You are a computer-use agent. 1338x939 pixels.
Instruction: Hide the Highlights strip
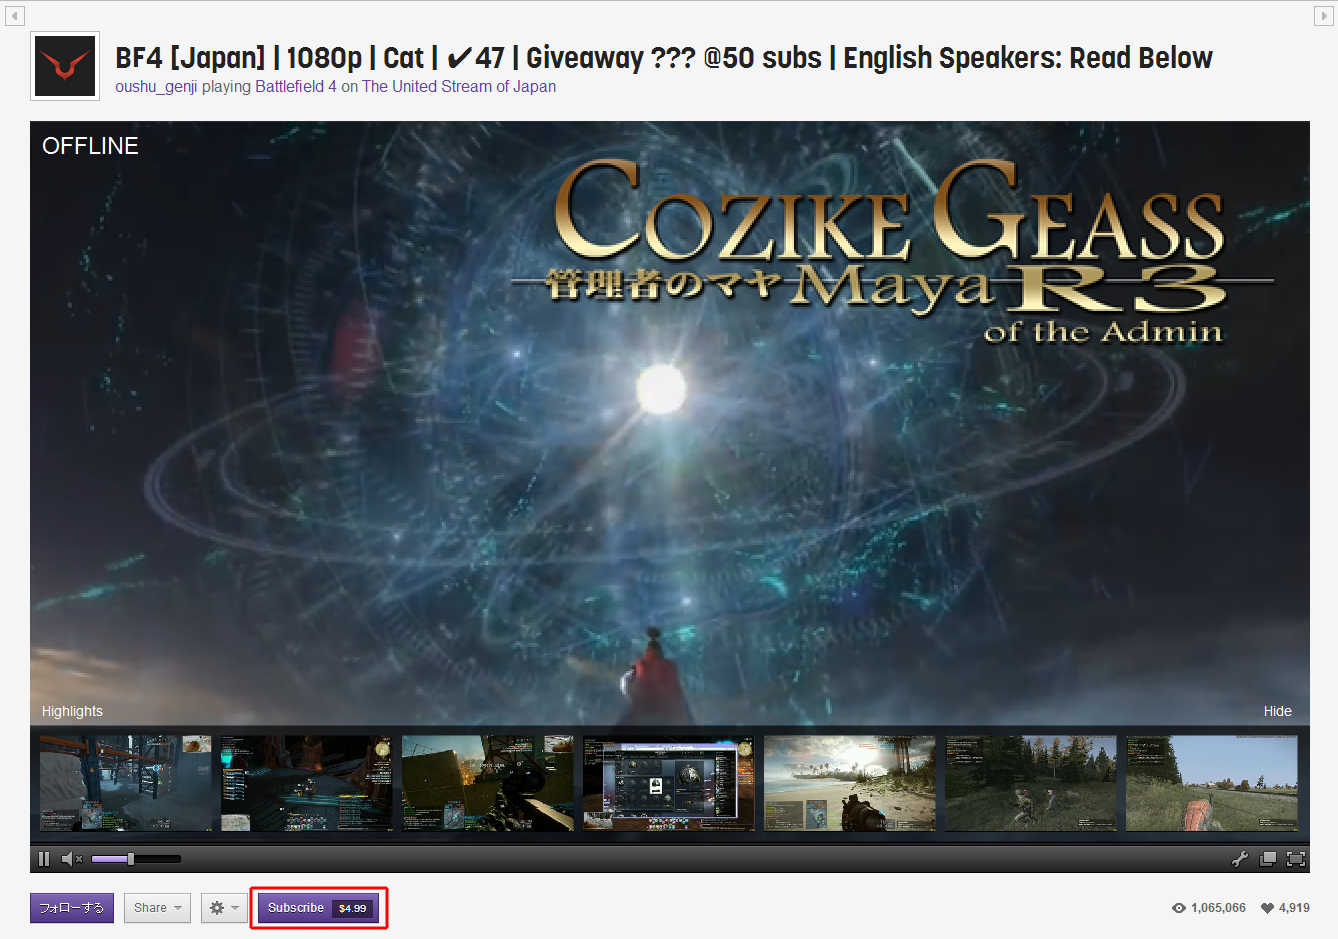(1278, 711)
